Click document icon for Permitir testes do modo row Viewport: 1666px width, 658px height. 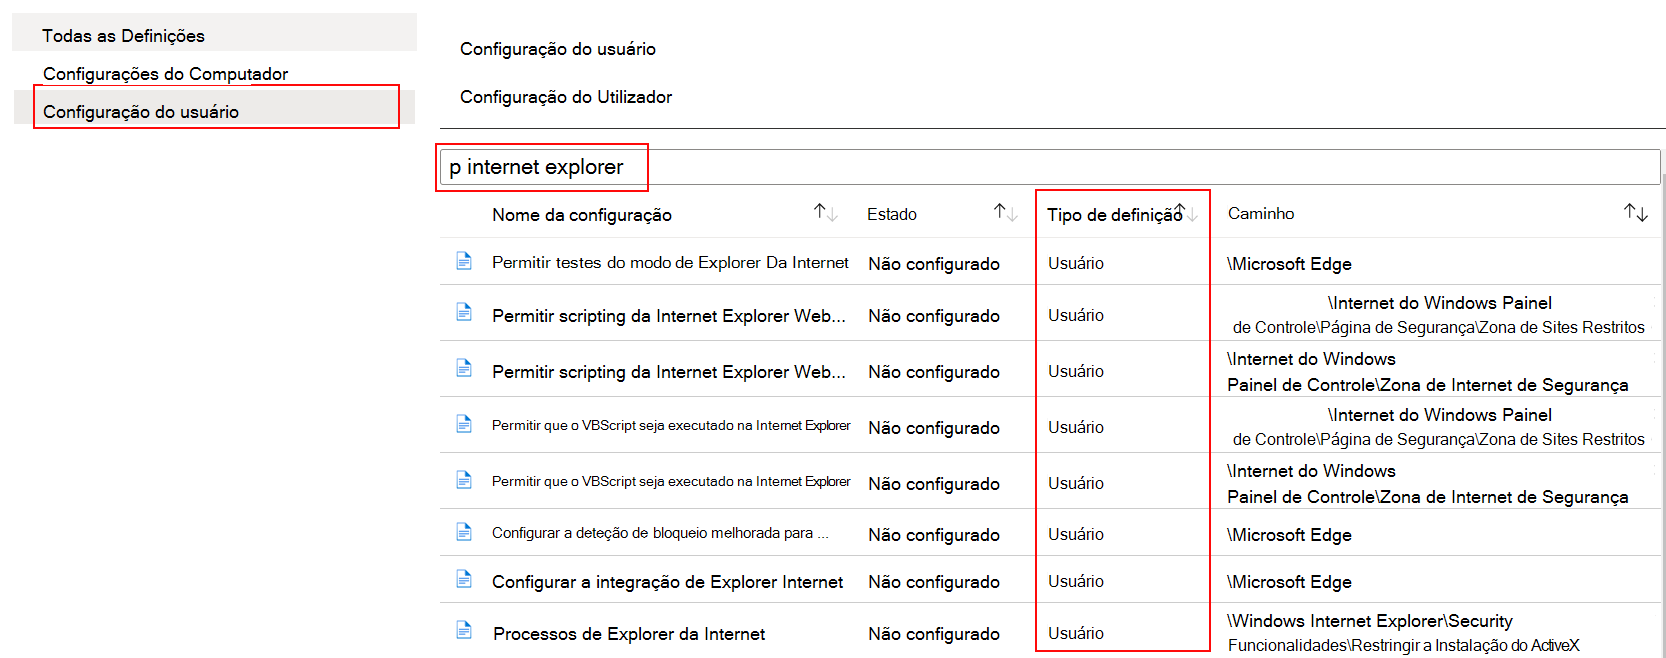pyautogui.click(x=464, y=261)
